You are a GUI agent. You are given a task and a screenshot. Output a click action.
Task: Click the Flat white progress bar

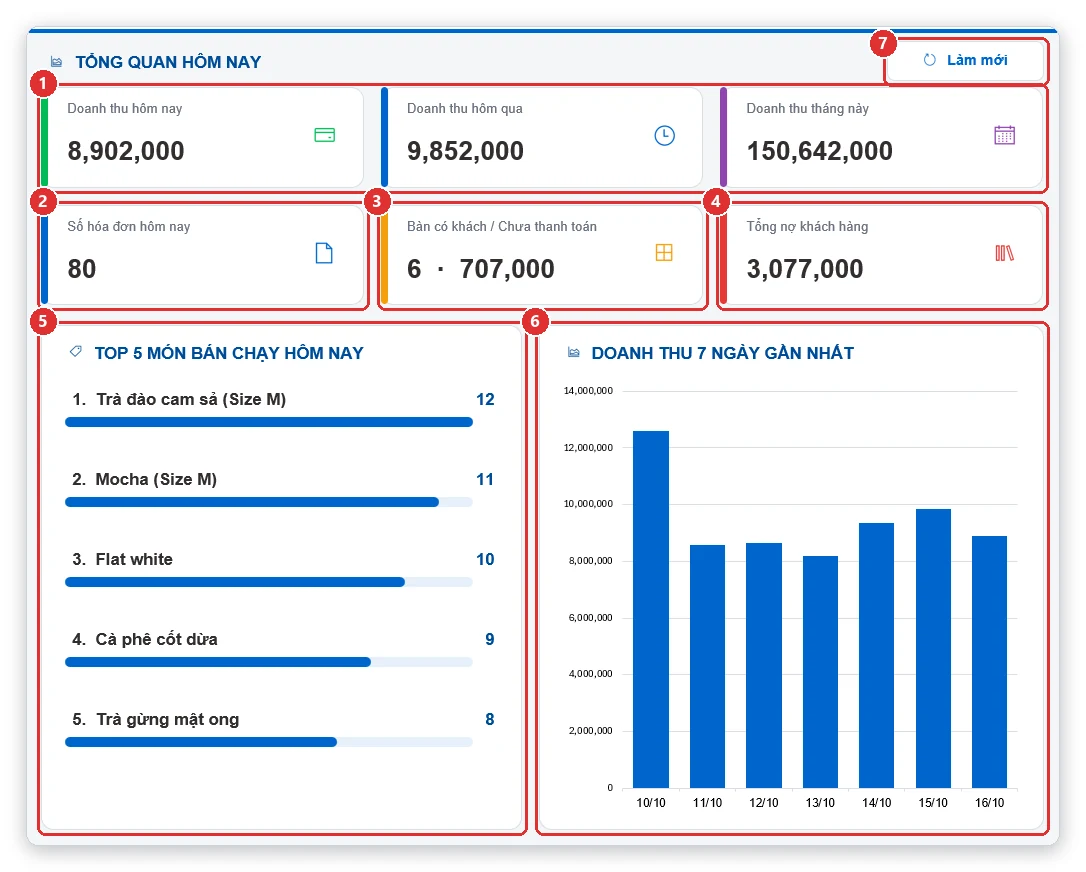click(x=269, y=582)
